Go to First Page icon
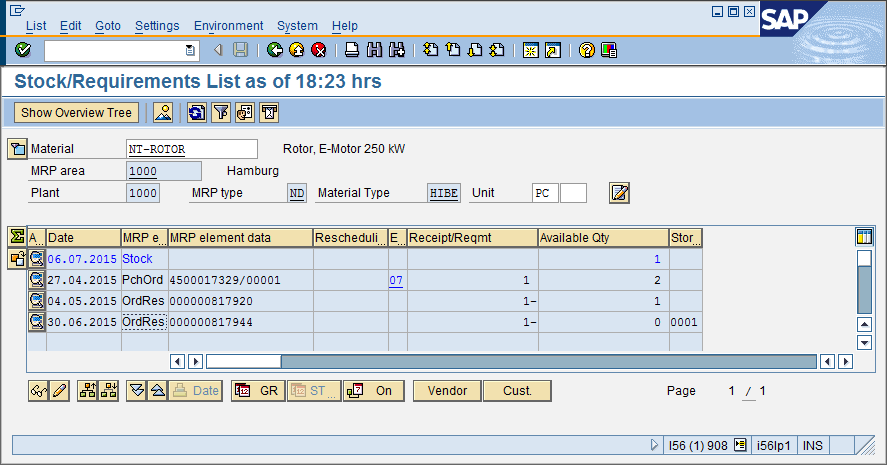887x465 pixels. [430, 50]
